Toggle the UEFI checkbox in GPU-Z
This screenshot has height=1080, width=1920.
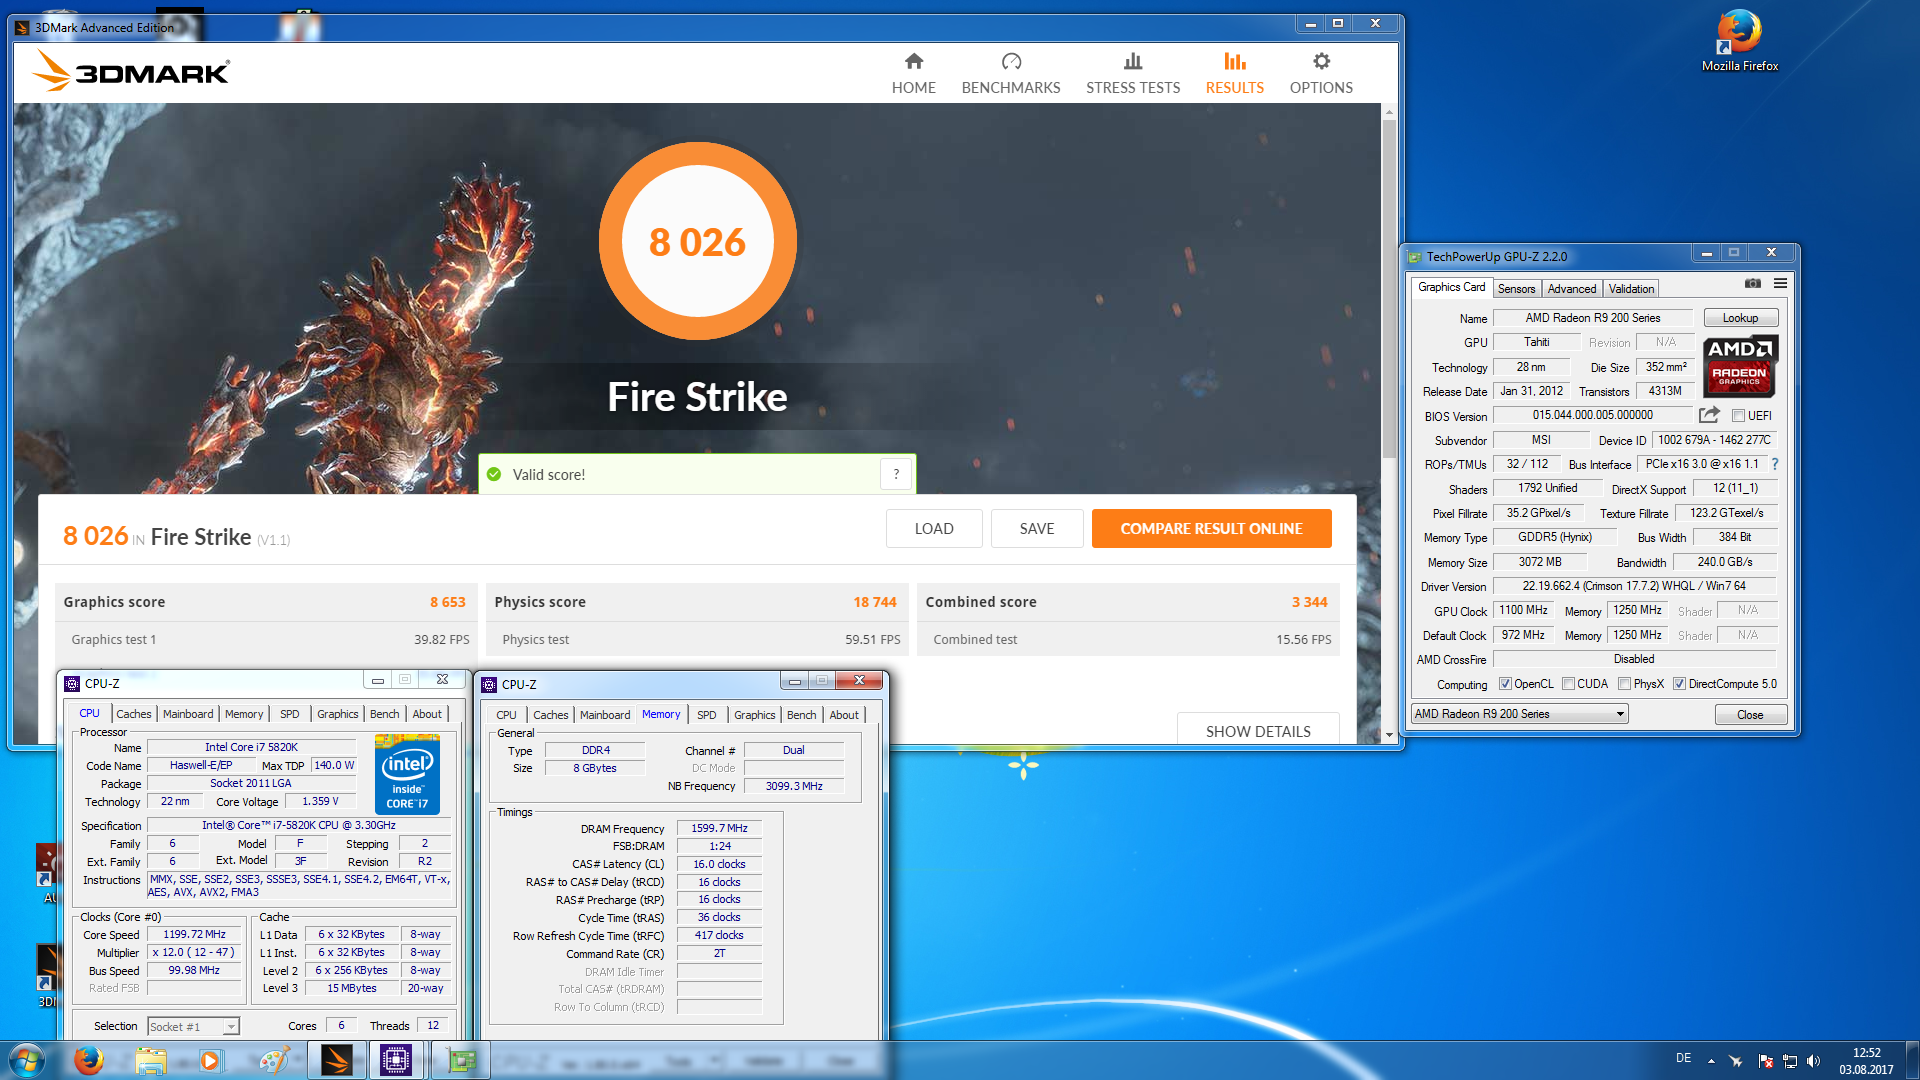click(1738, 416)
